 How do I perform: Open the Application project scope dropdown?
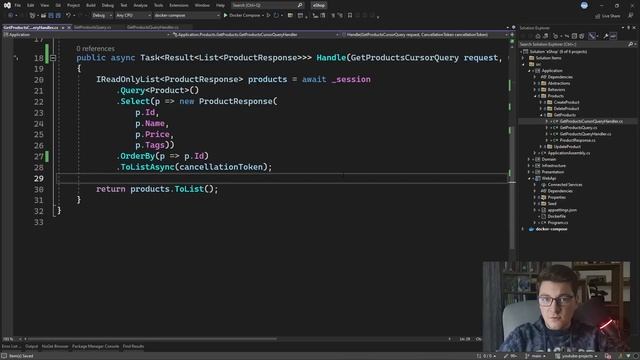point(86,35)
